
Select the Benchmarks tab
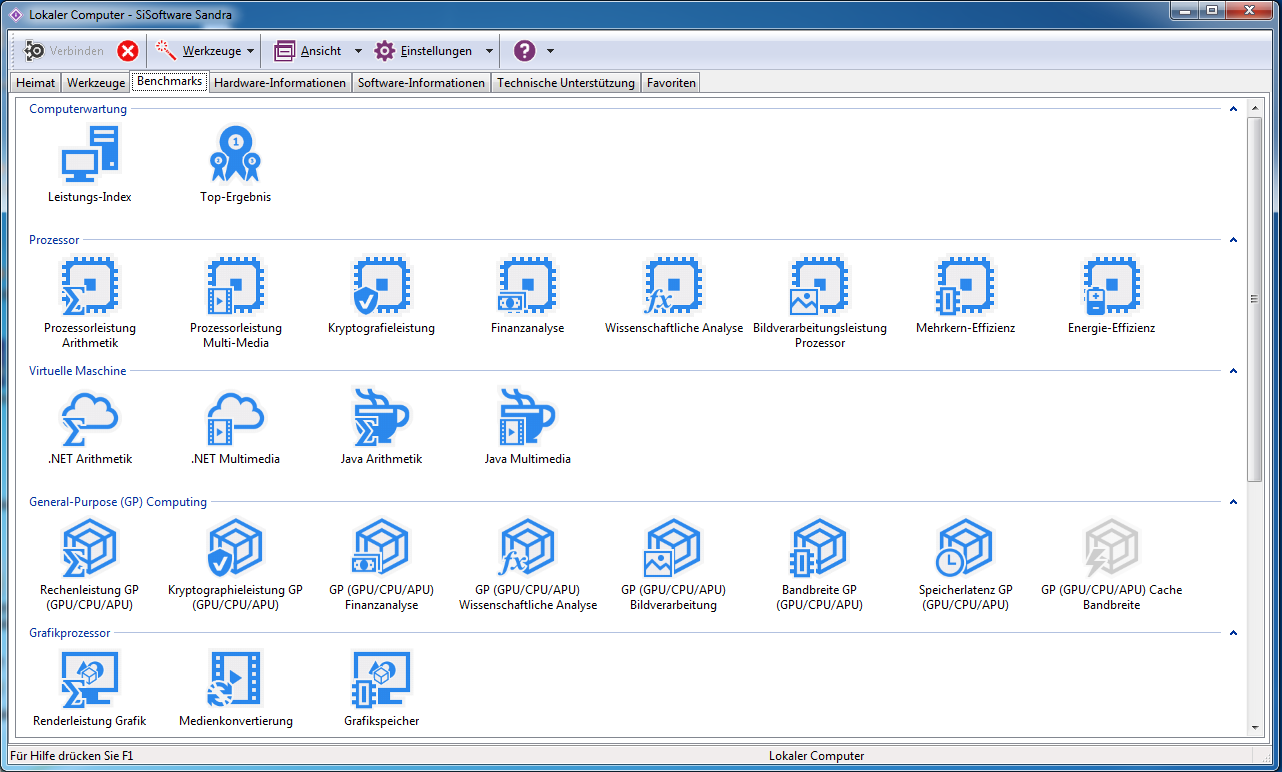(169, 81)
